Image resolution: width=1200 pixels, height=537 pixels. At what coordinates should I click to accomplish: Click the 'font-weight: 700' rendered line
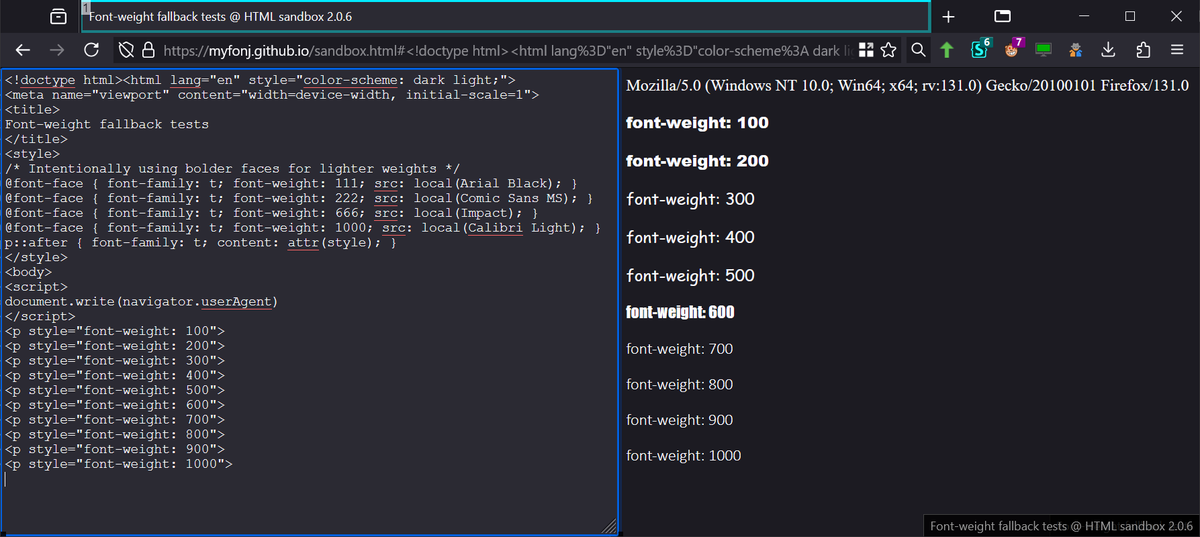point(679,349)
